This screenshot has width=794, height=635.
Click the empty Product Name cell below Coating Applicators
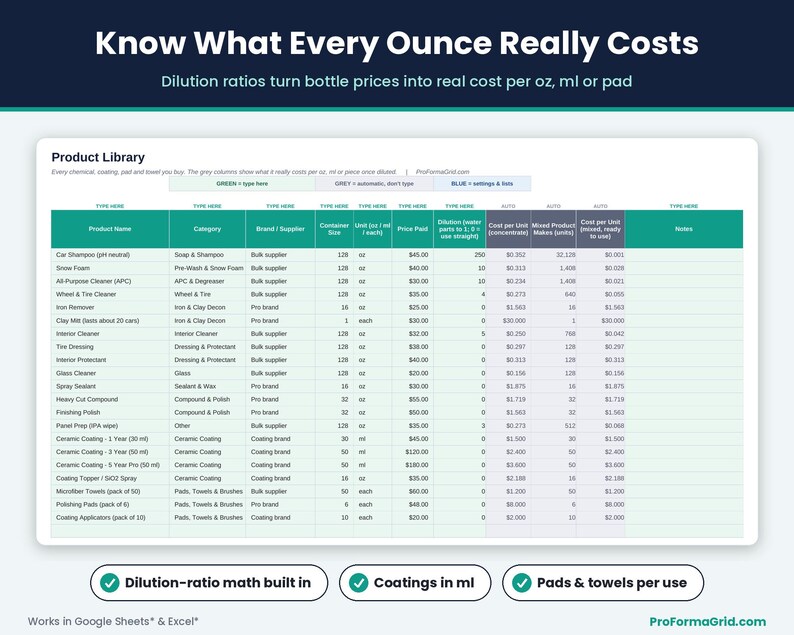(110, 531)
